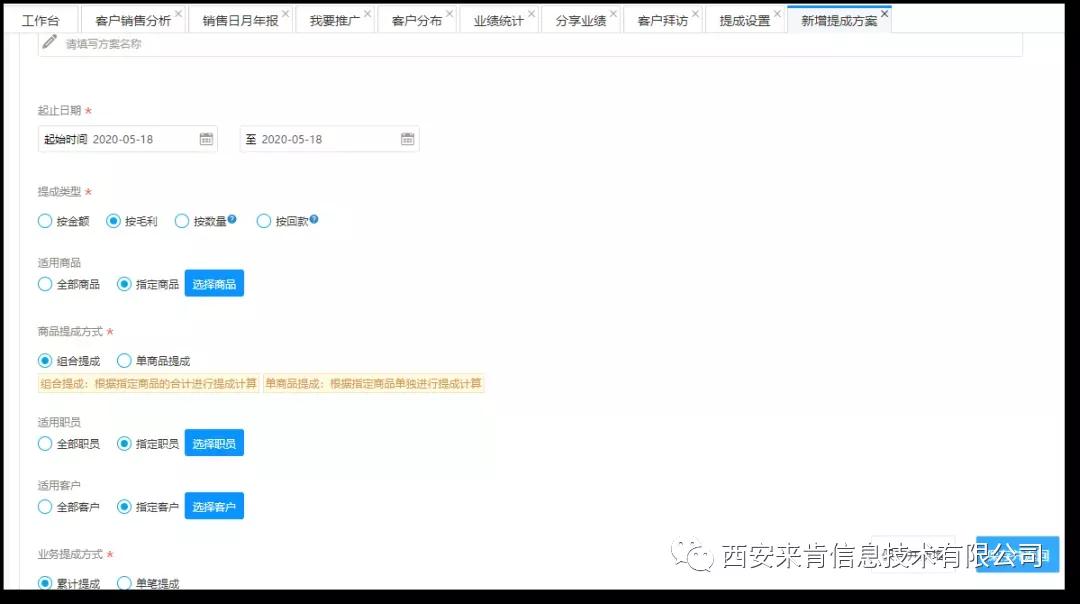Image resolution: width=1080 pixels, height=604 pixels.
Task: Close the 客户销售分析 tab
Action: pos(178,13)
